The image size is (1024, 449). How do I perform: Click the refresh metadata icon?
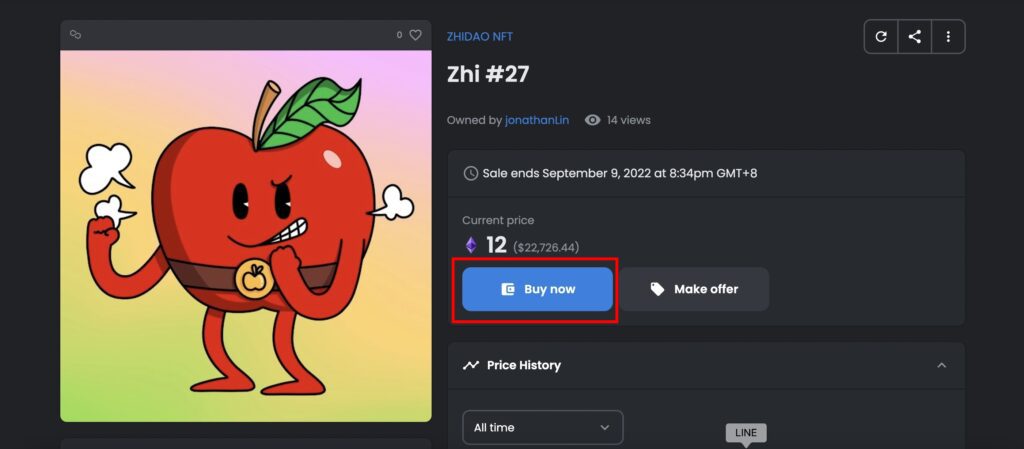click(881, 37)
